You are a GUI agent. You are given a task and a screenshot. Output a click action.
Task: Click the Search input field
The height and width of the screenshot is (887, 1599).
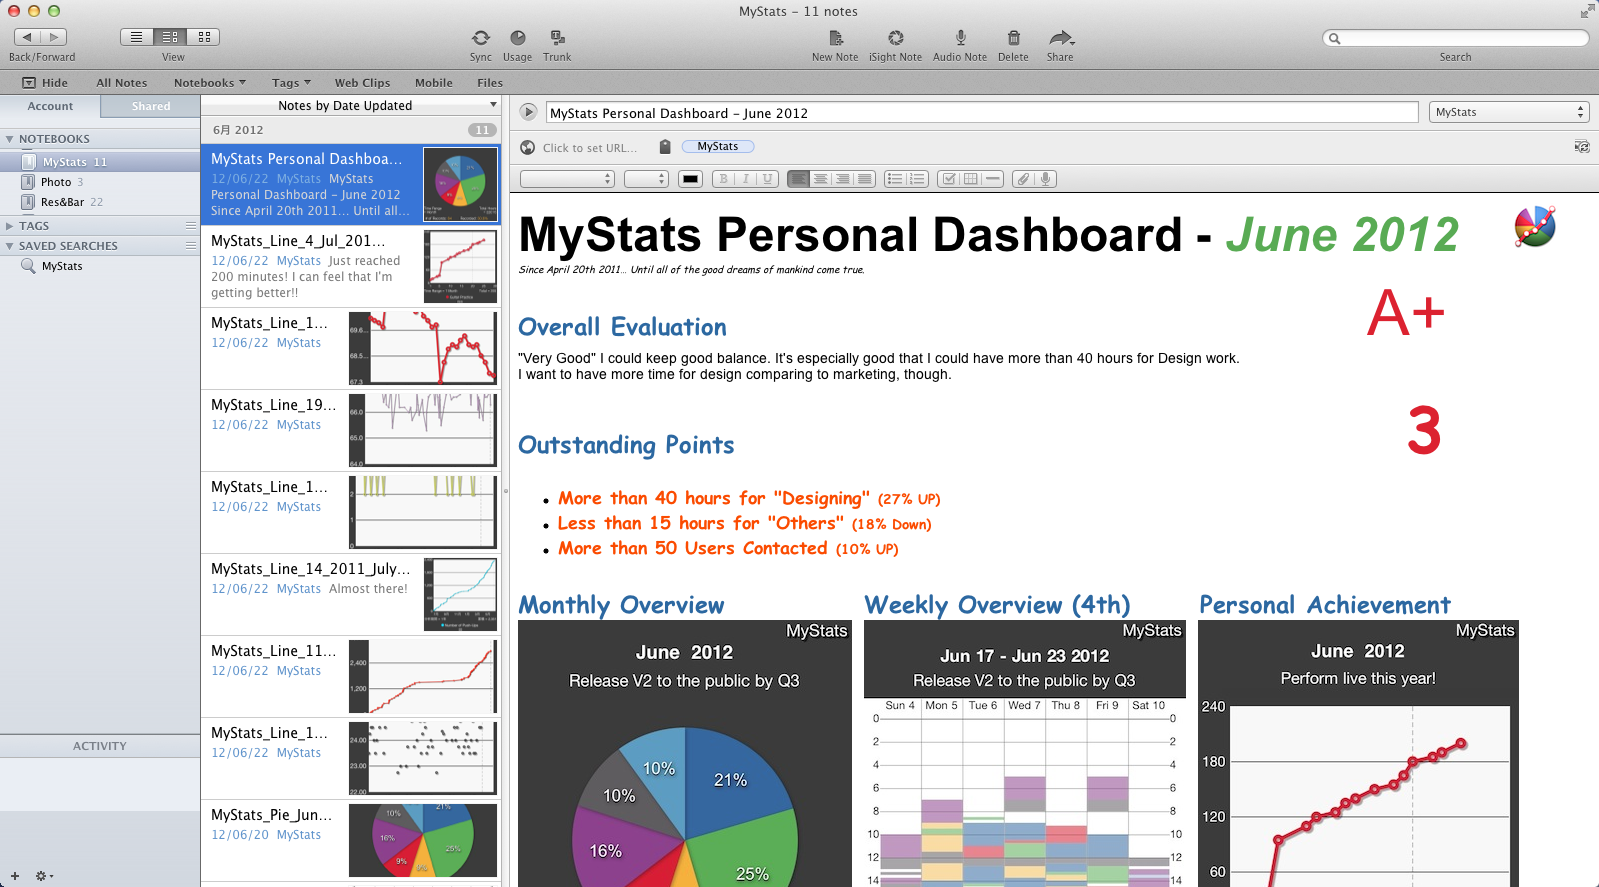coord(1455,38)
